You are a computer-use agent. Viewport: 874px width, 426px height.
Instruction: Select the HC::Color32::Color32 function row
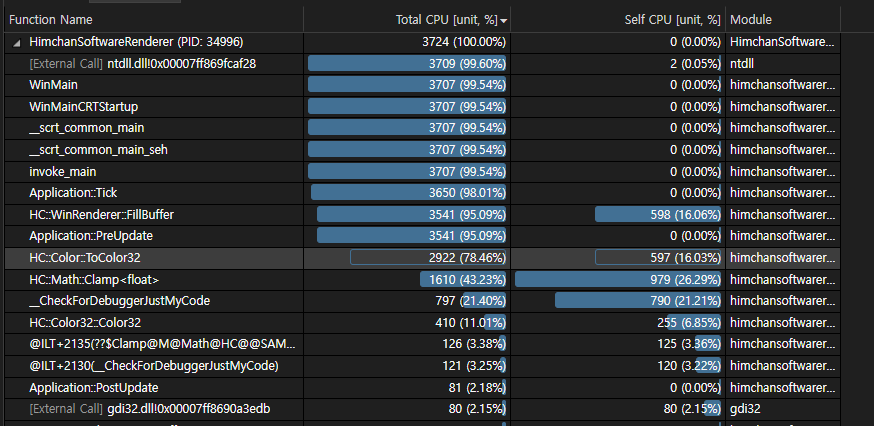pos(423,323)
